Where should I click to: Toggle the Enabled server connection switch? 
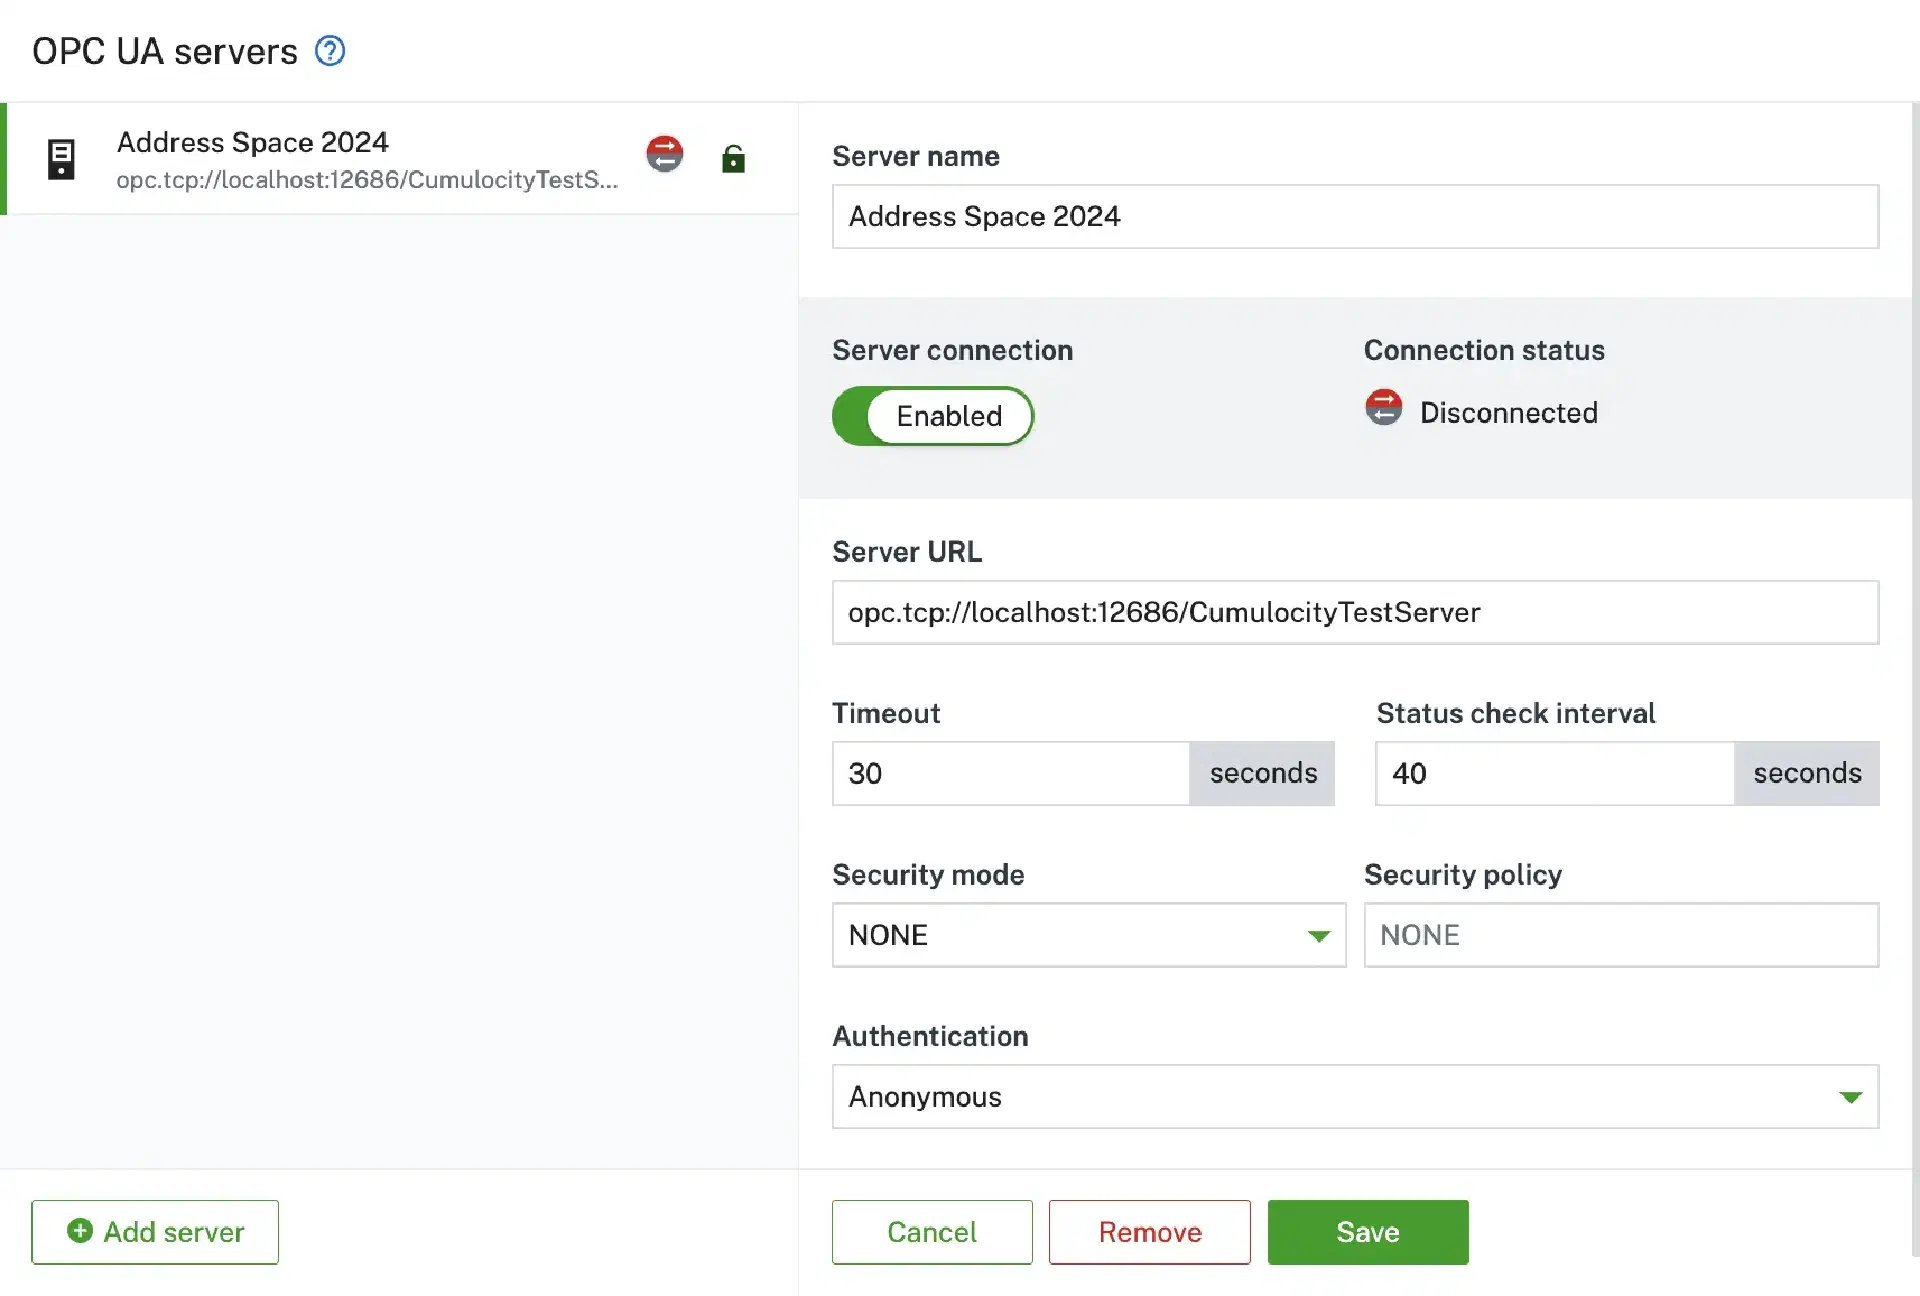[x=932, y=416]
